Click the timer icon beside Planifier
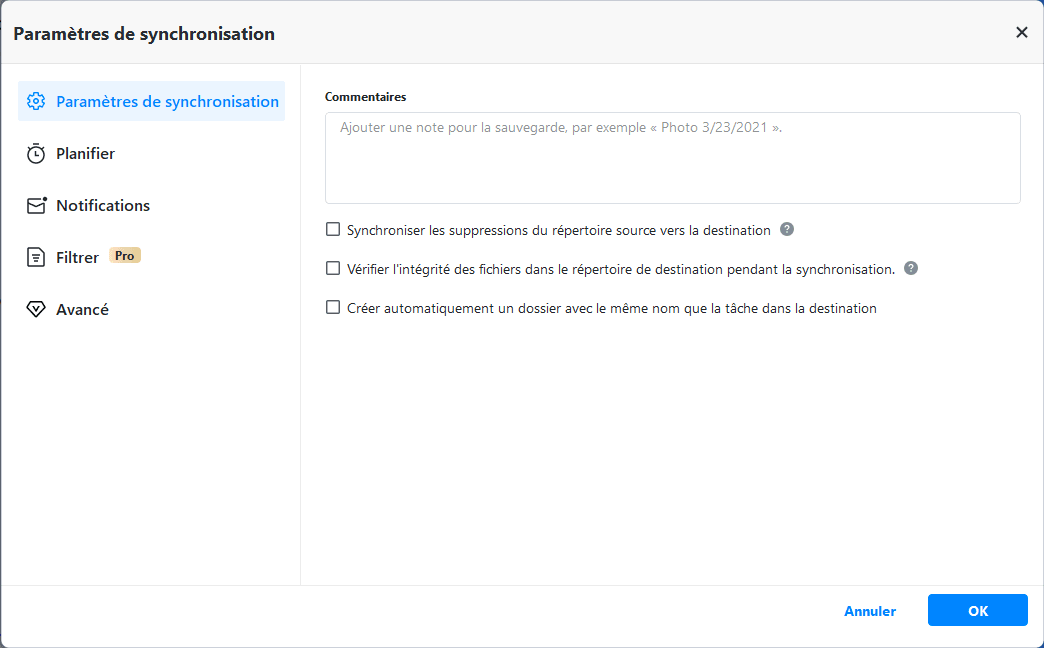The image size is (1044, 648). pos(36,154)
